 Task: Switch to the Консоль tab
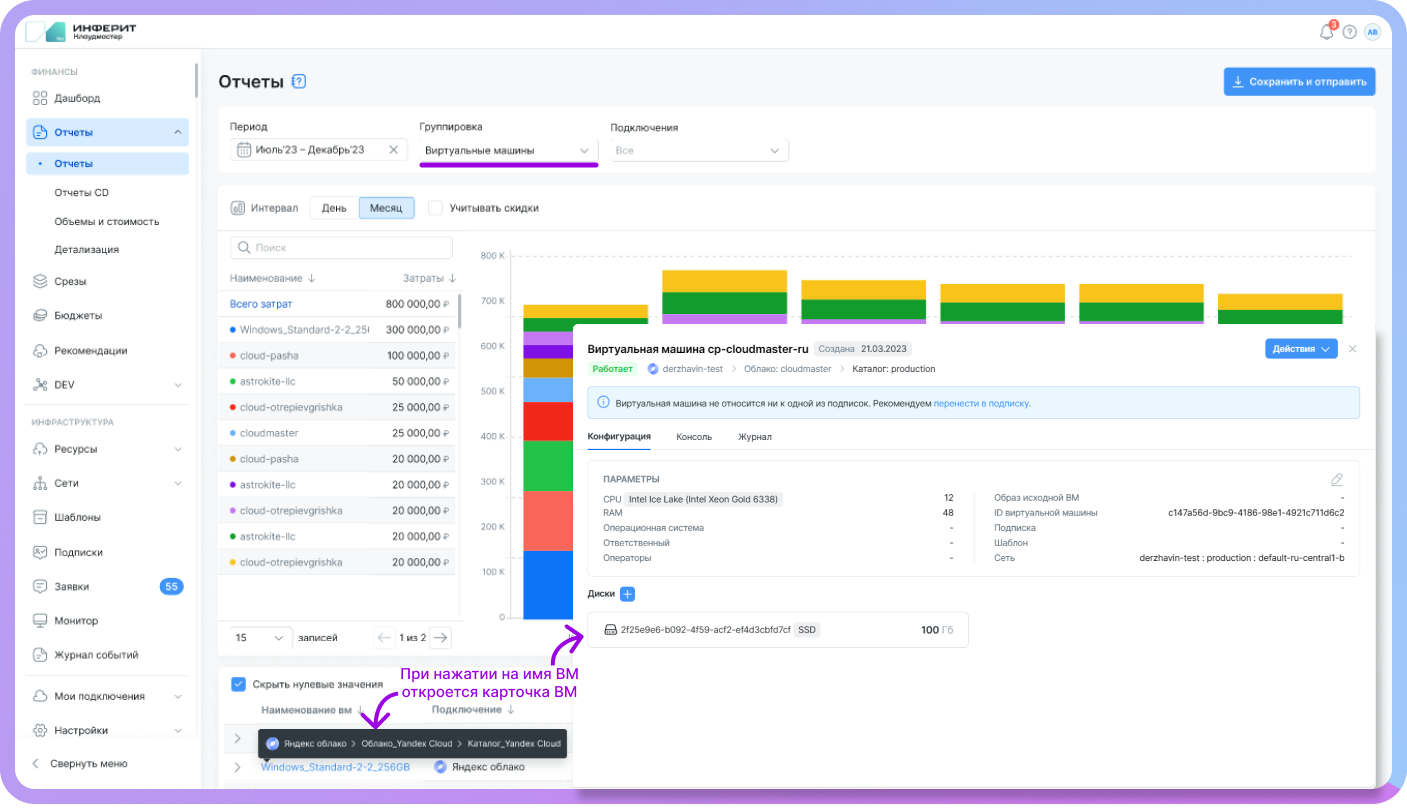coord(694,437)
